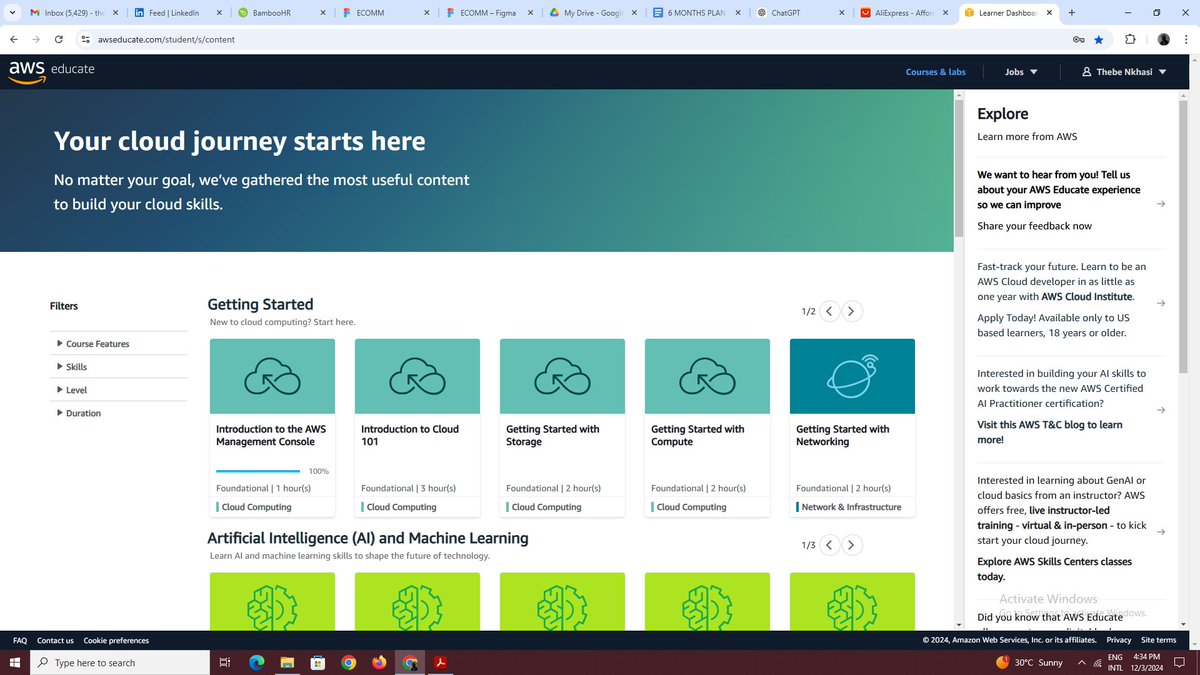1200x675 pixels.
Task: Reload the current page
Action: pos(59,39)
